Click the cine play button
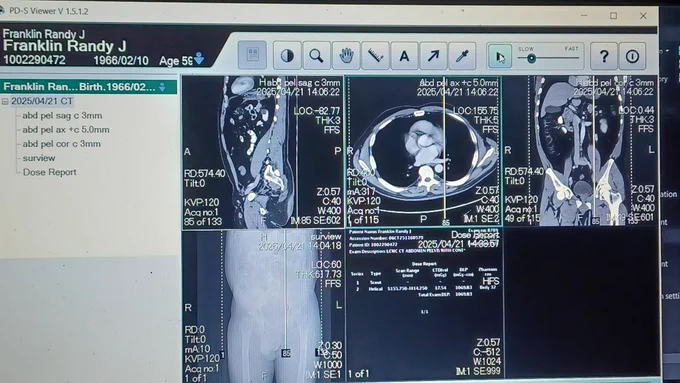This screenshot has width=680, height=383. (x=500, y=56)
